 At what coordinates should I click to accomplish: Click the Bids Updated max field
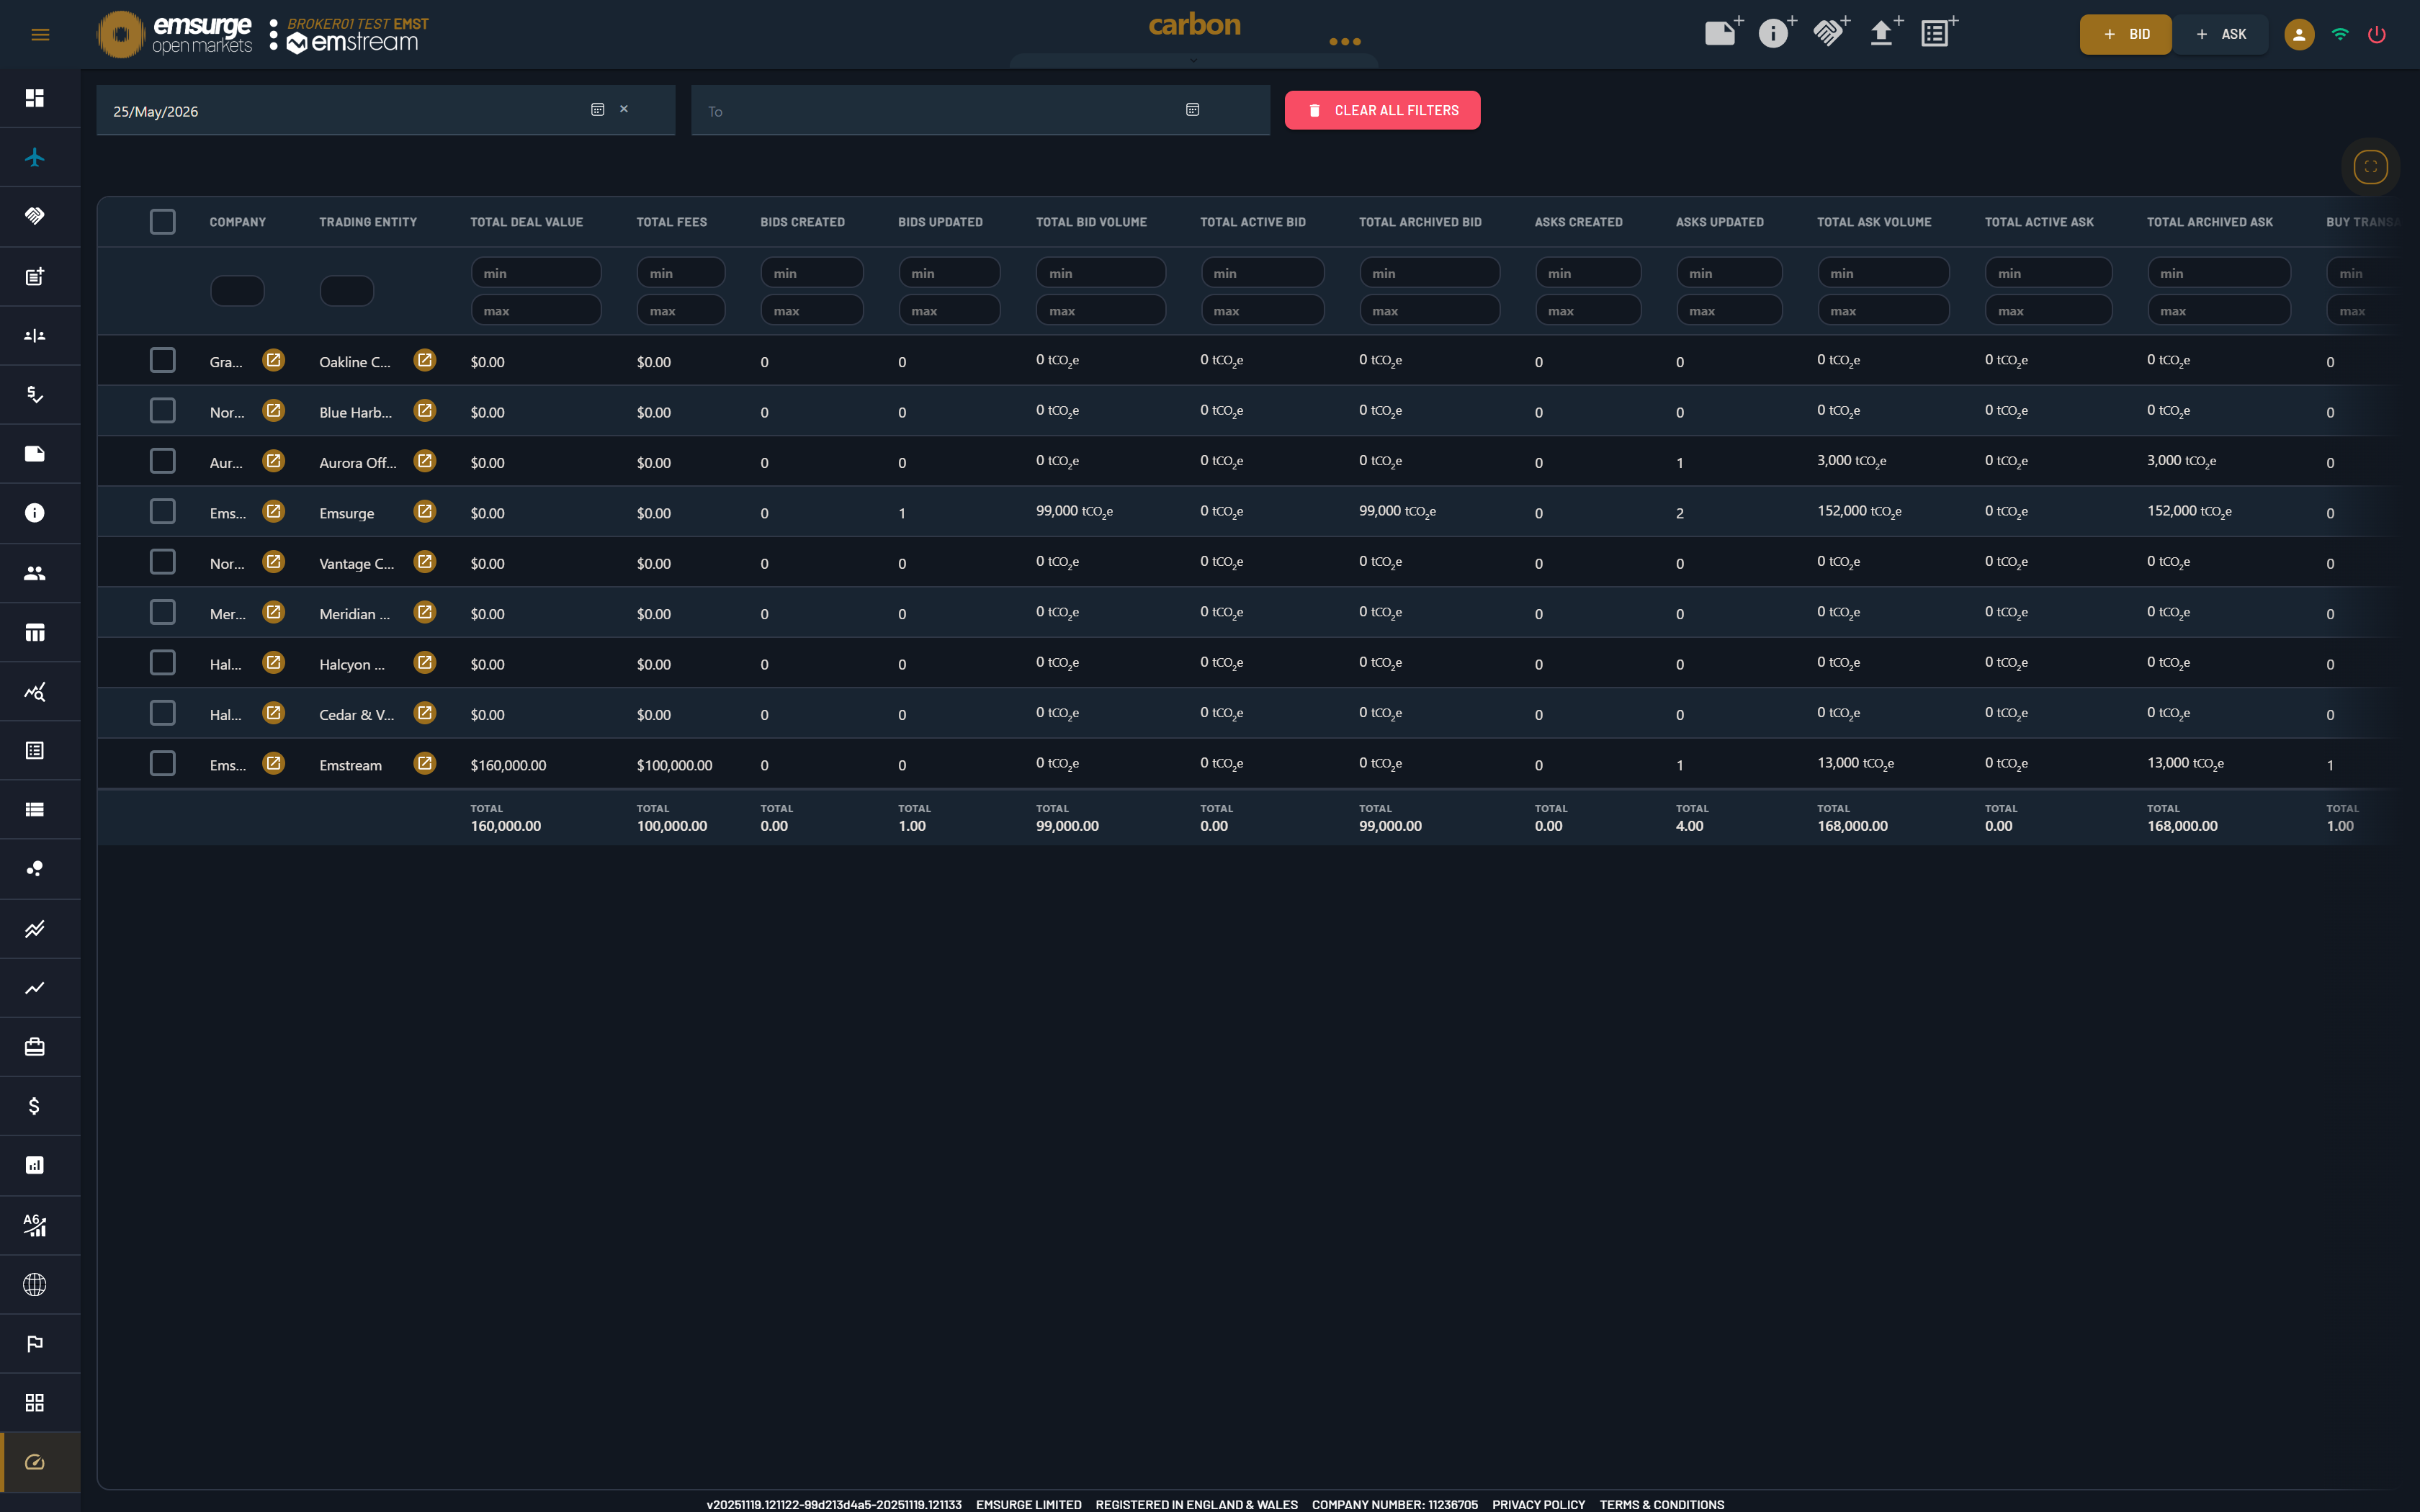coord(949,311)
